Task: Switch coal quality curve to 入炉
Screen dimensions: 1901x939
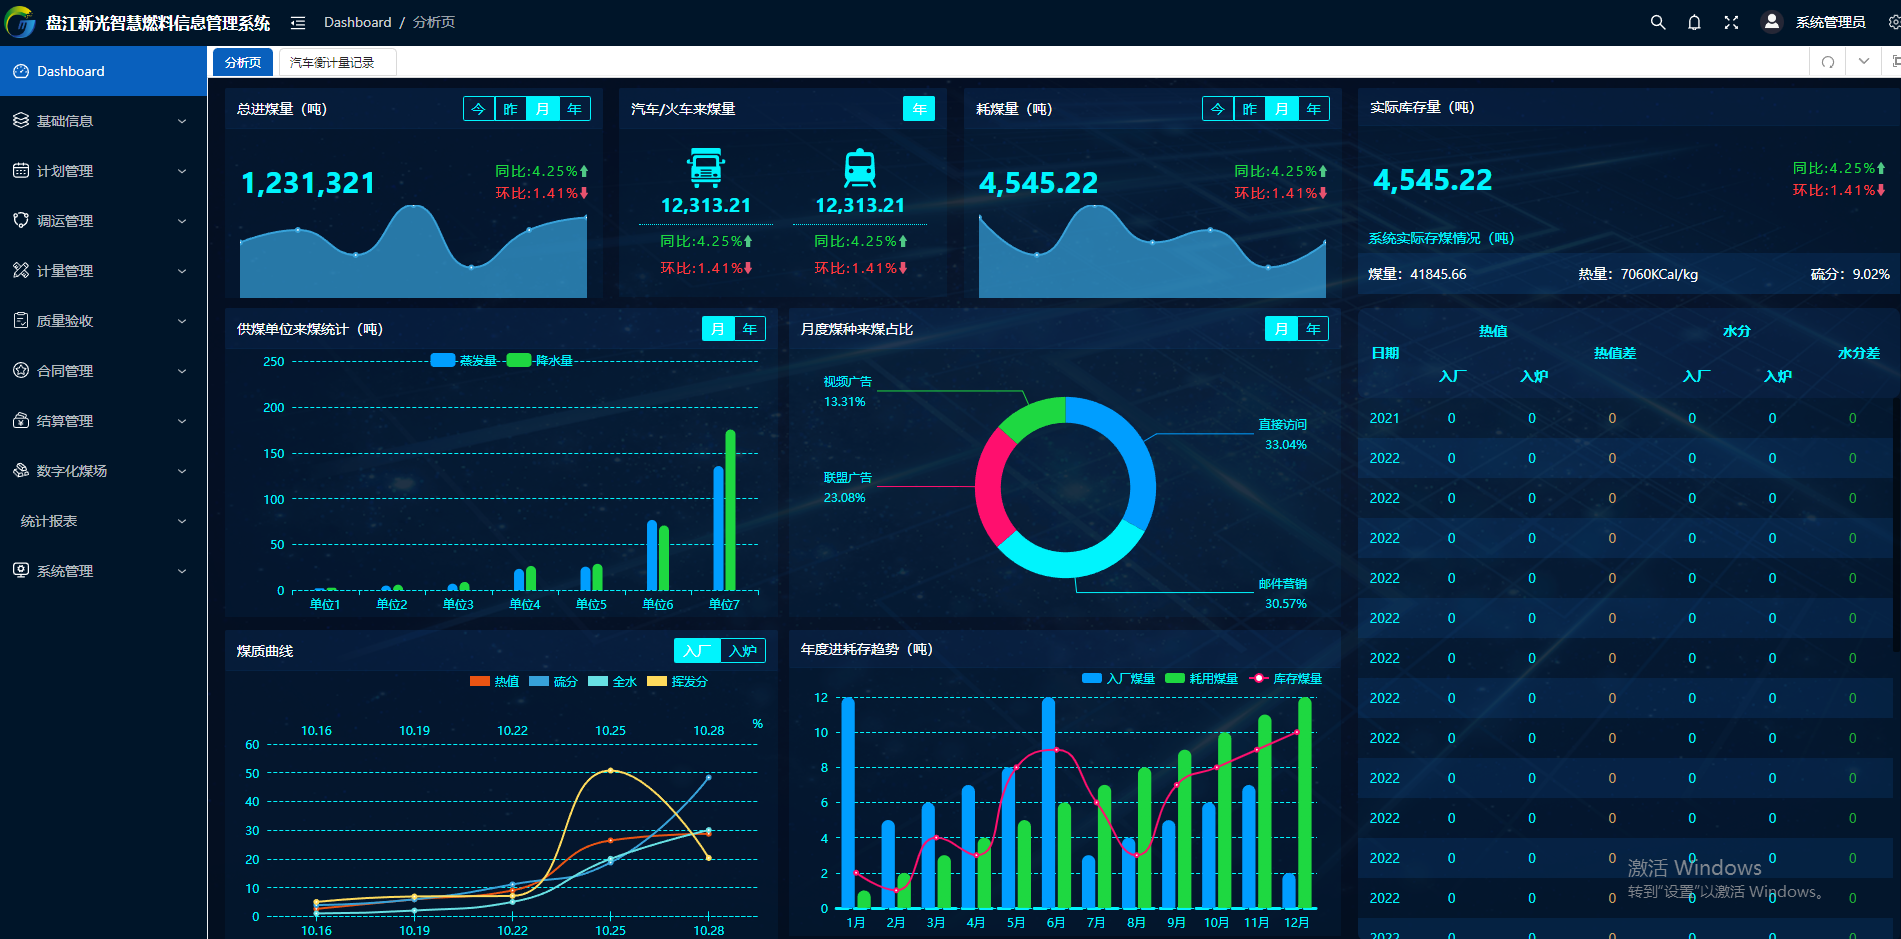Action: 742,651
